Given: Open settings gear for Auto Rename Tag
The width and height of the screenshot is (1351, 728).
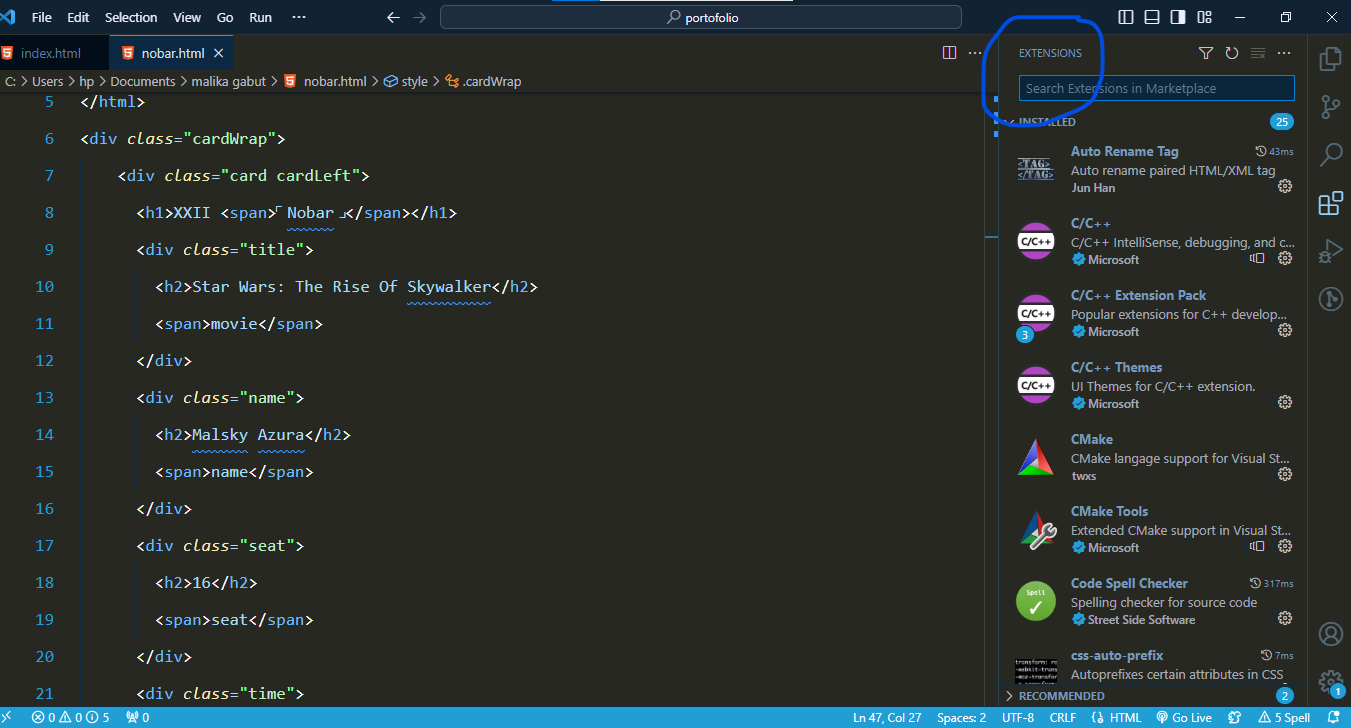Looking at the screenshot, I should coord(1284,187).
